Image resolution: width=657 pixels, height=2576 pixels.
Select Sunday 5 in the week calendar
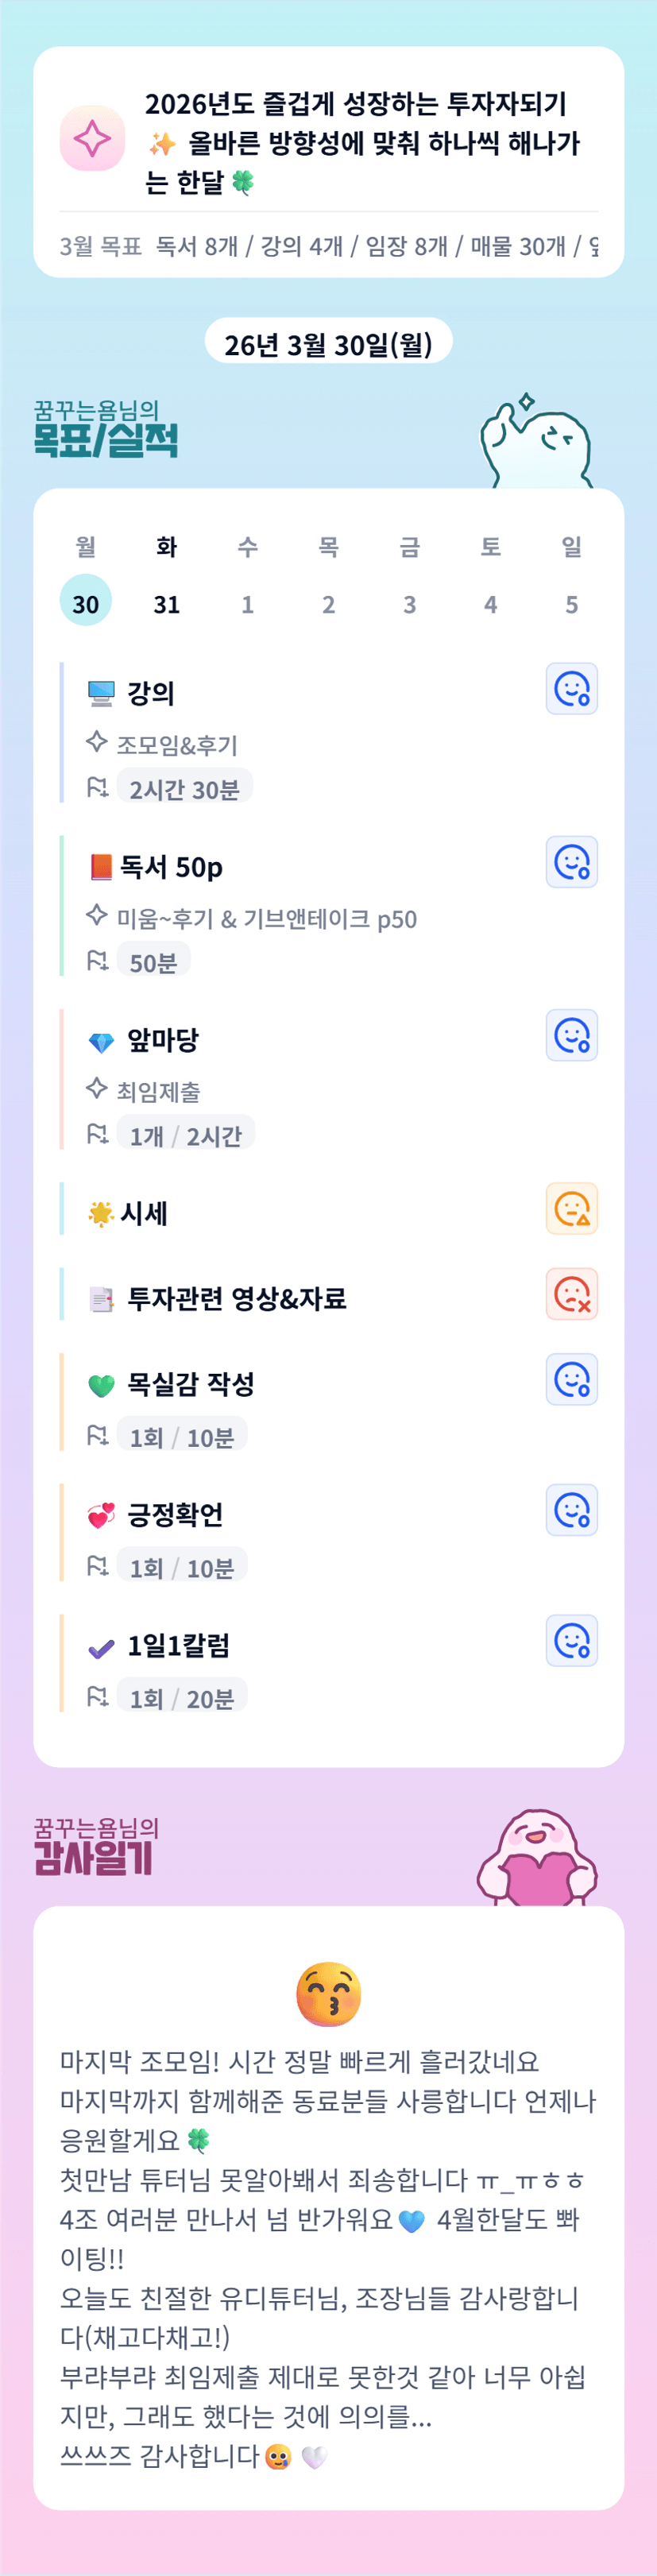[571, 603]
